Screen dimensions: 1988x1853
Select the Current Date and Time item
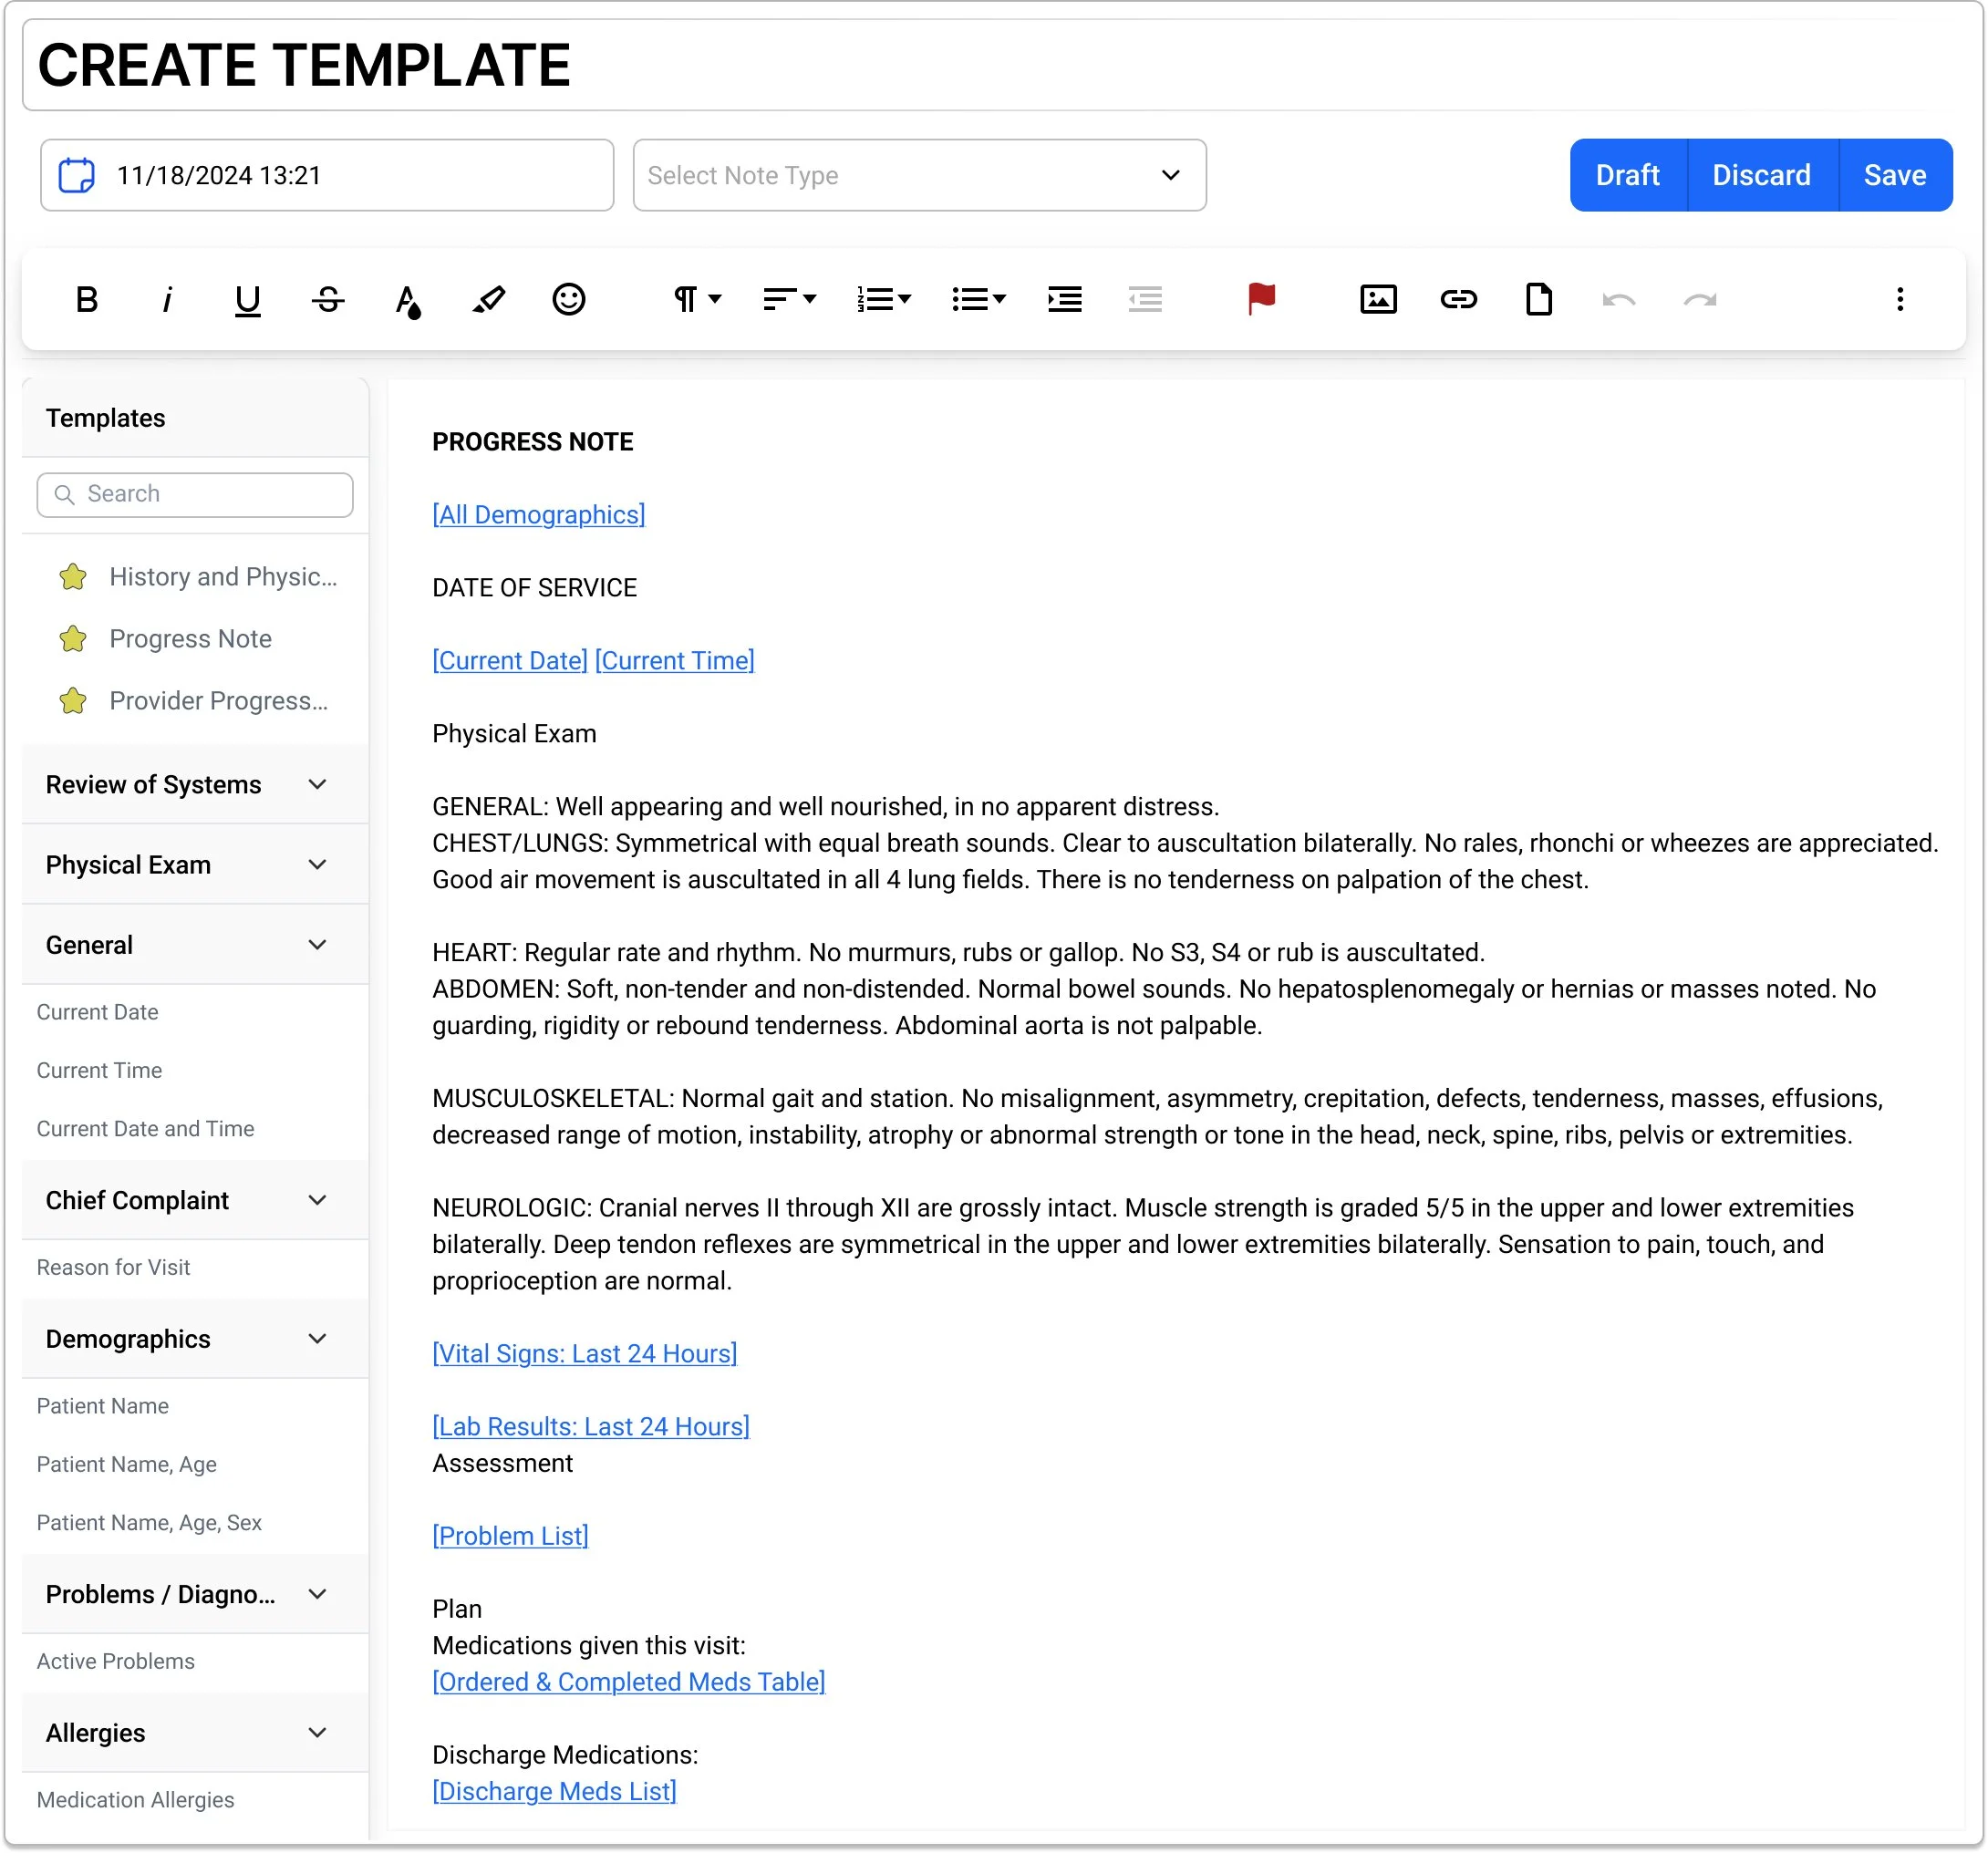point(145,1128)
